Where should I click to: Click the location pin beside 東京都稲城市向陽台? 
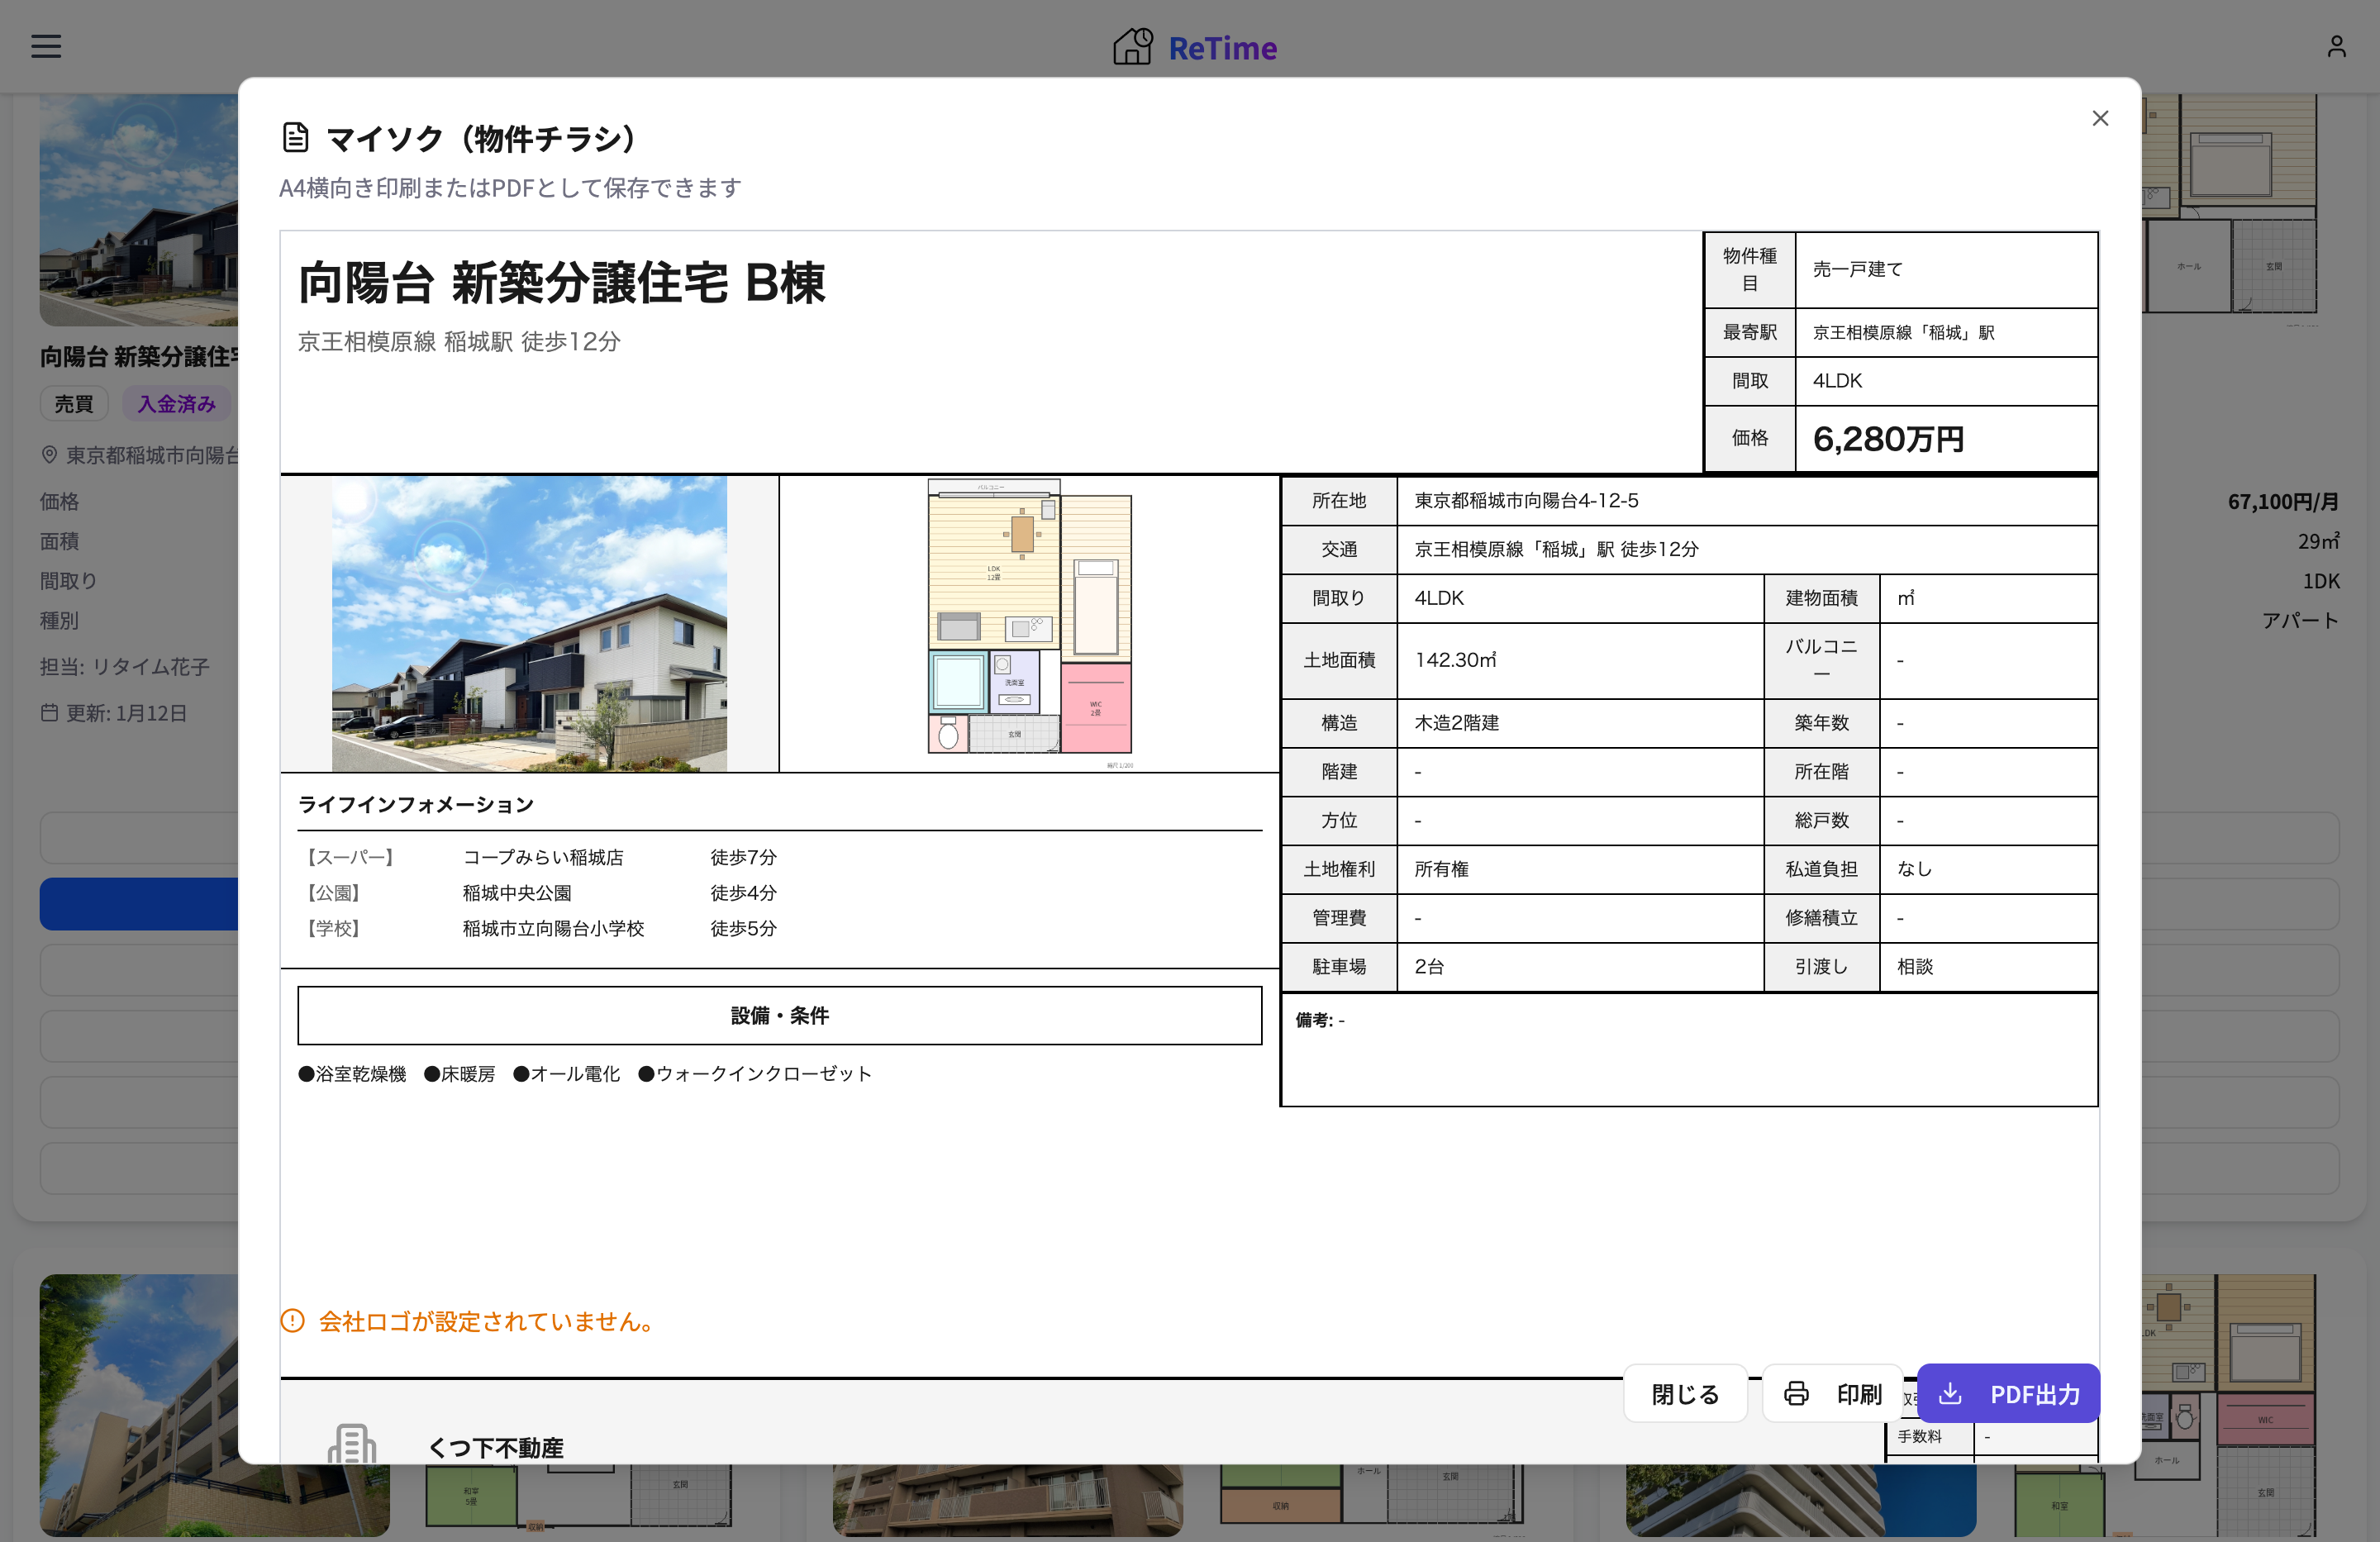click(x=49, y=455)
